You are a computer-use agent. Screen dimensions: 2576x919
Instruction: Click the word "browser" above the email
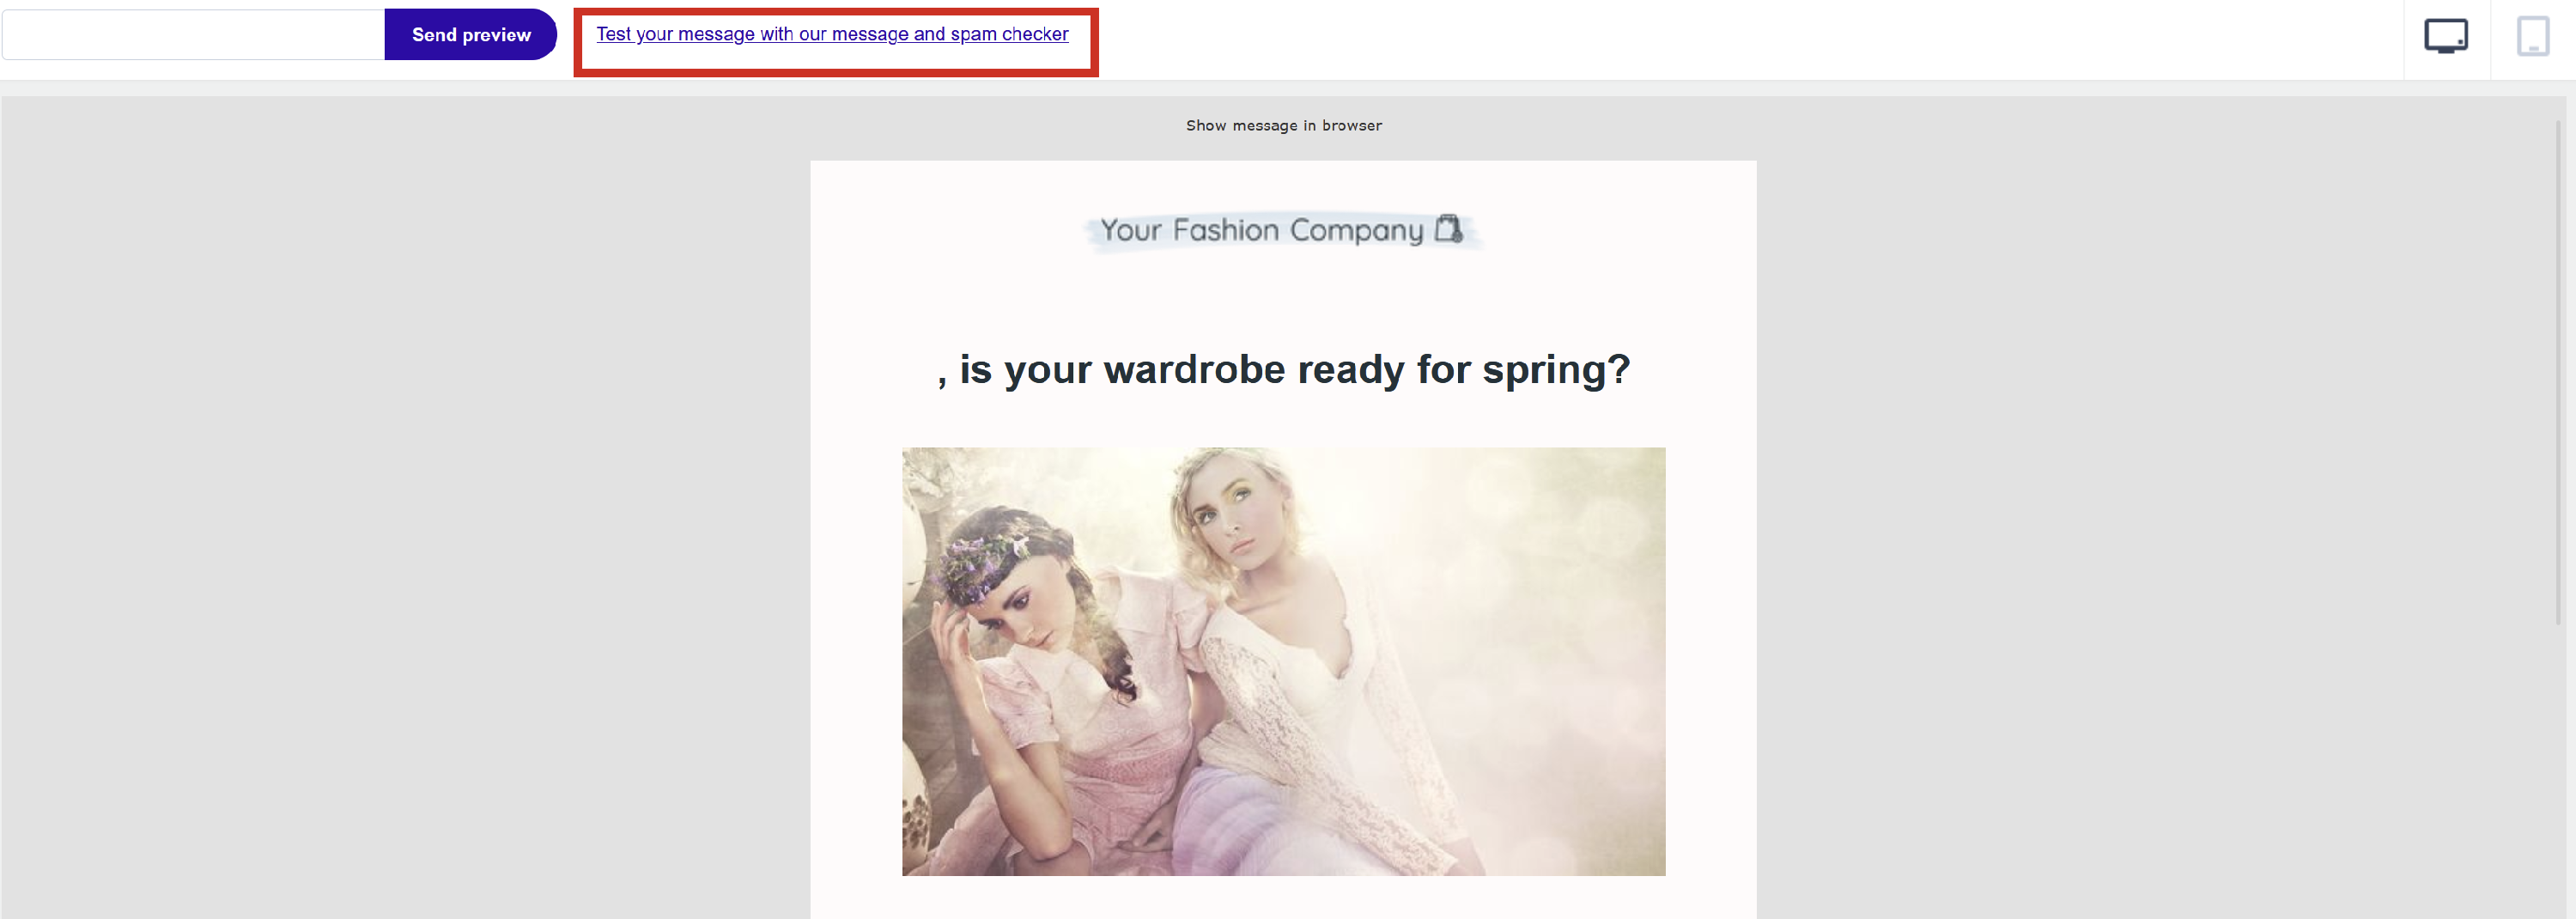[1352, 125]
